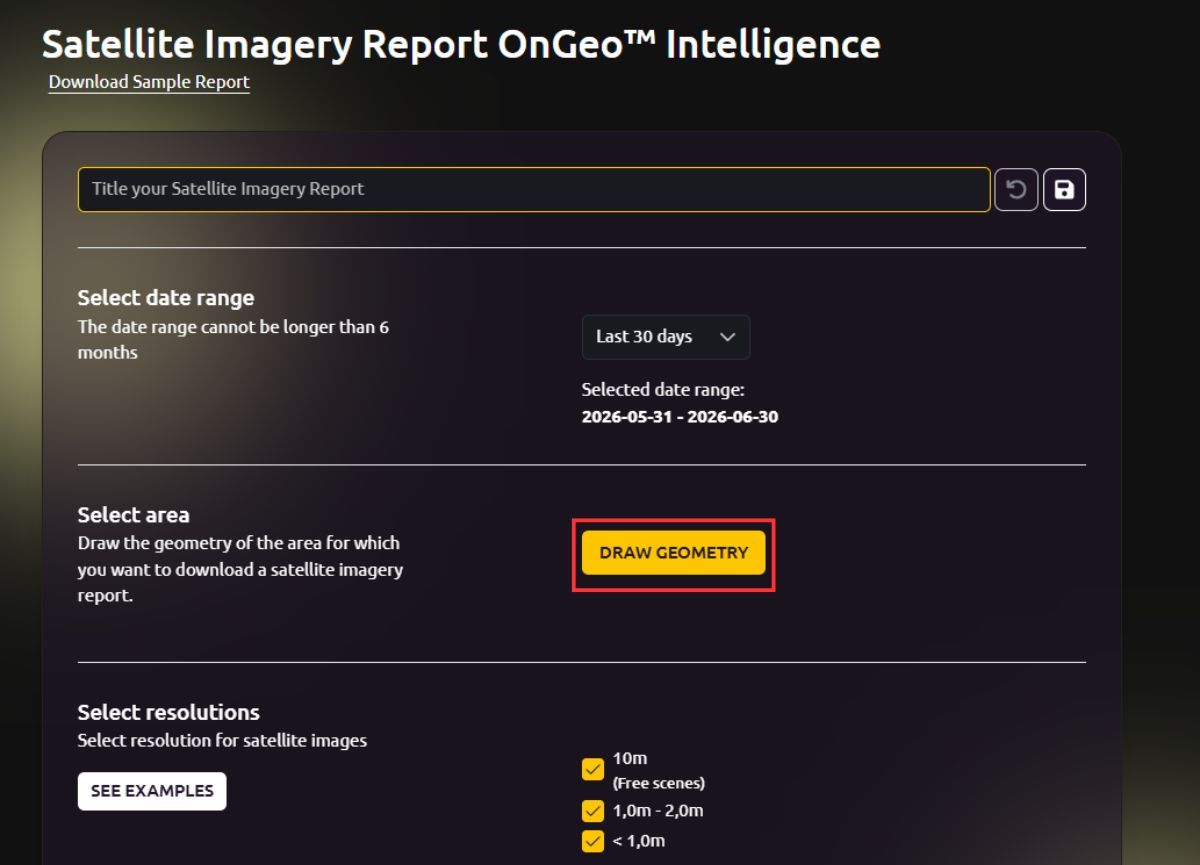The width and height of the screenshot is (1200, 865).
Task: Click the save floppy disk icon
Action: click(x=1064, y=189)
